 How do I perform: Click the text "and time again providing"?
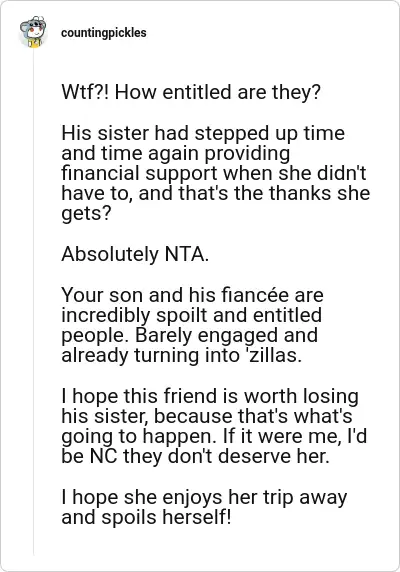[x=175, y=153]
